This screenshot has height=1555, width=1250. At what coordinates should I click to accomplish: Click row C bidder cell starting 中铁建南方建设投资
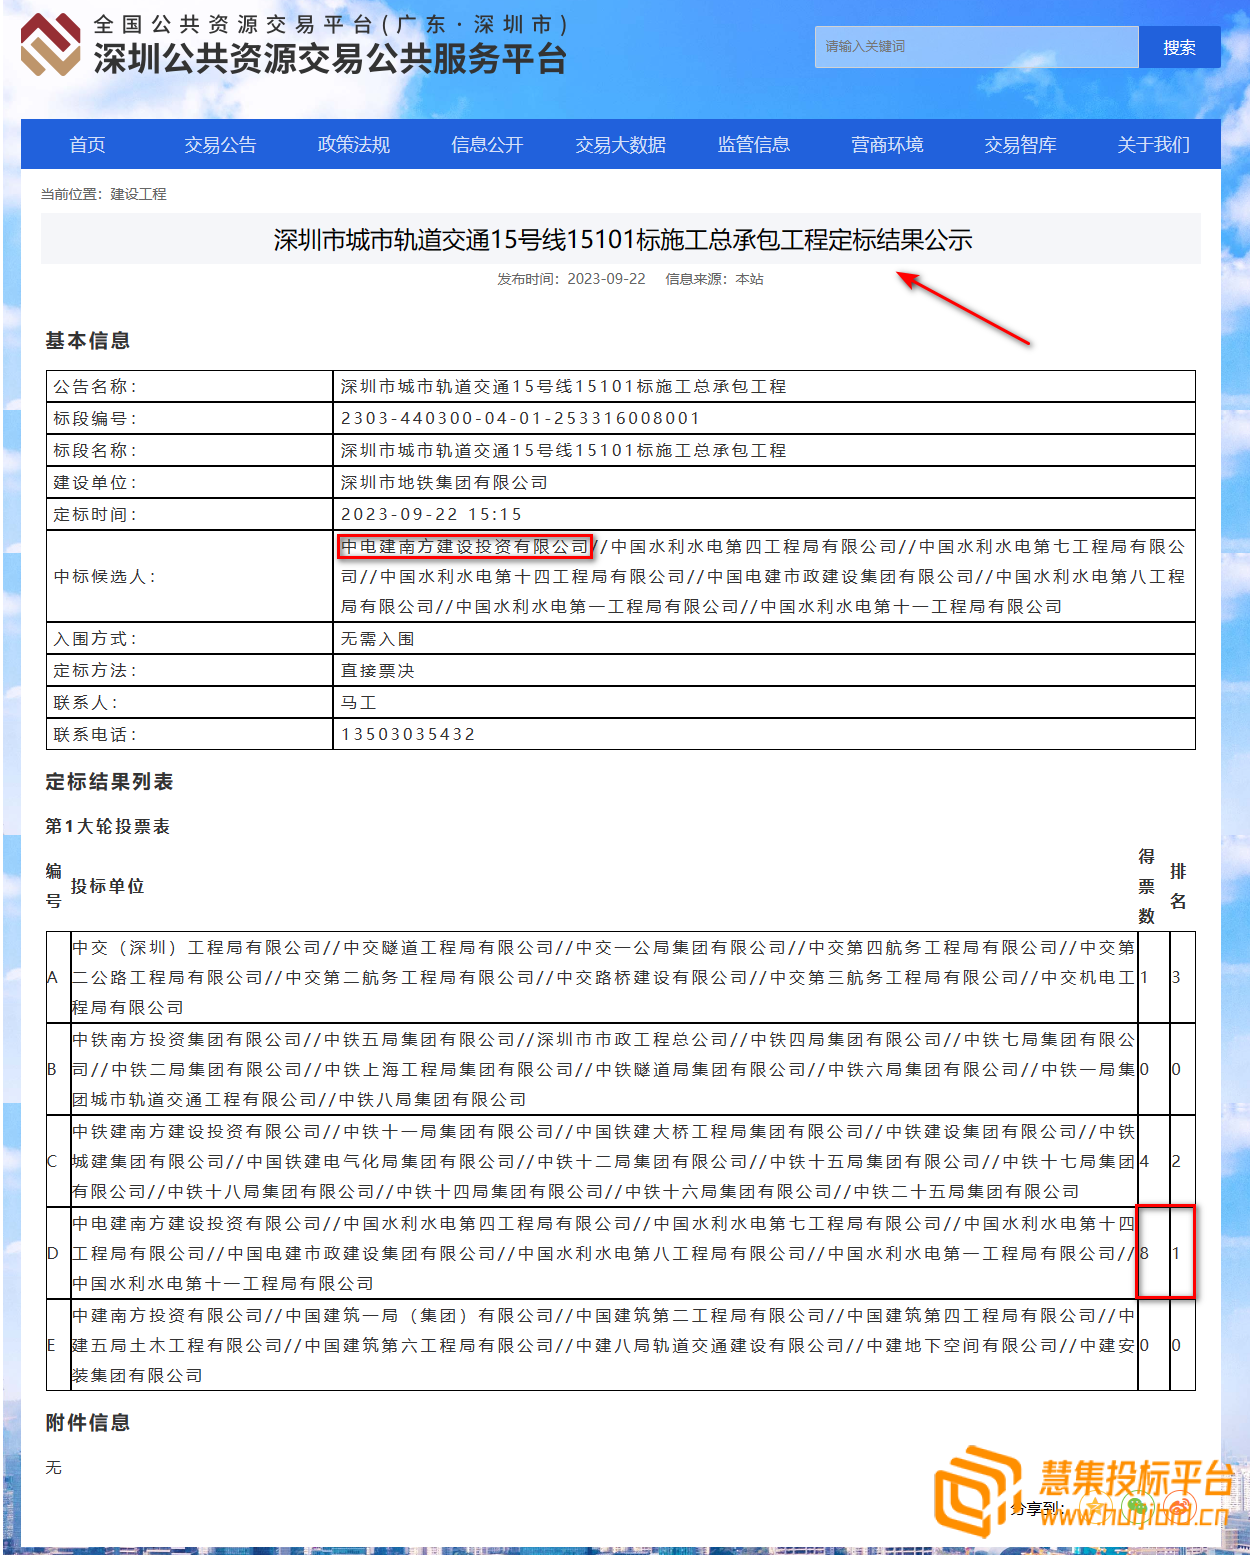(603, 1161)
